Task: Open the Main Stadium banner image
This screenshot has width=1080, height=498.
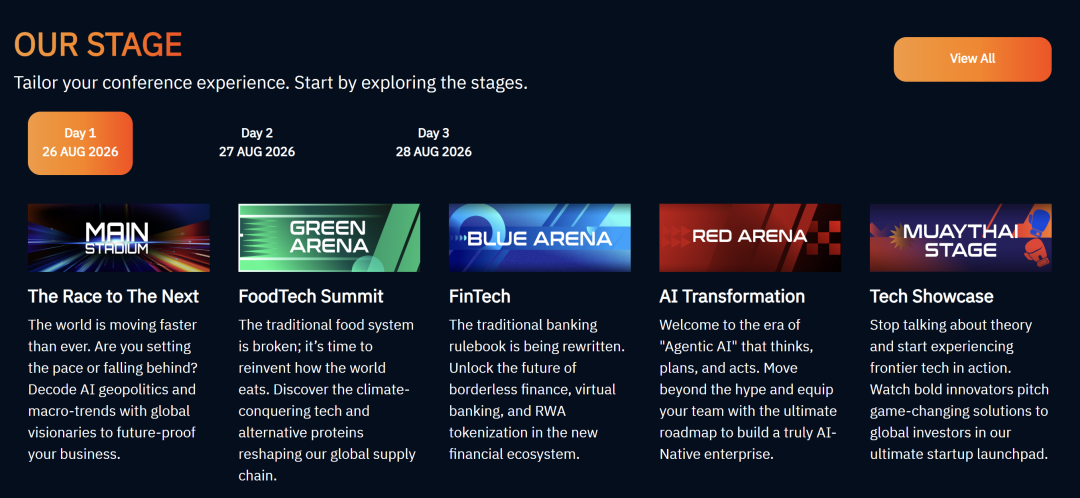Action: [118, 238]
